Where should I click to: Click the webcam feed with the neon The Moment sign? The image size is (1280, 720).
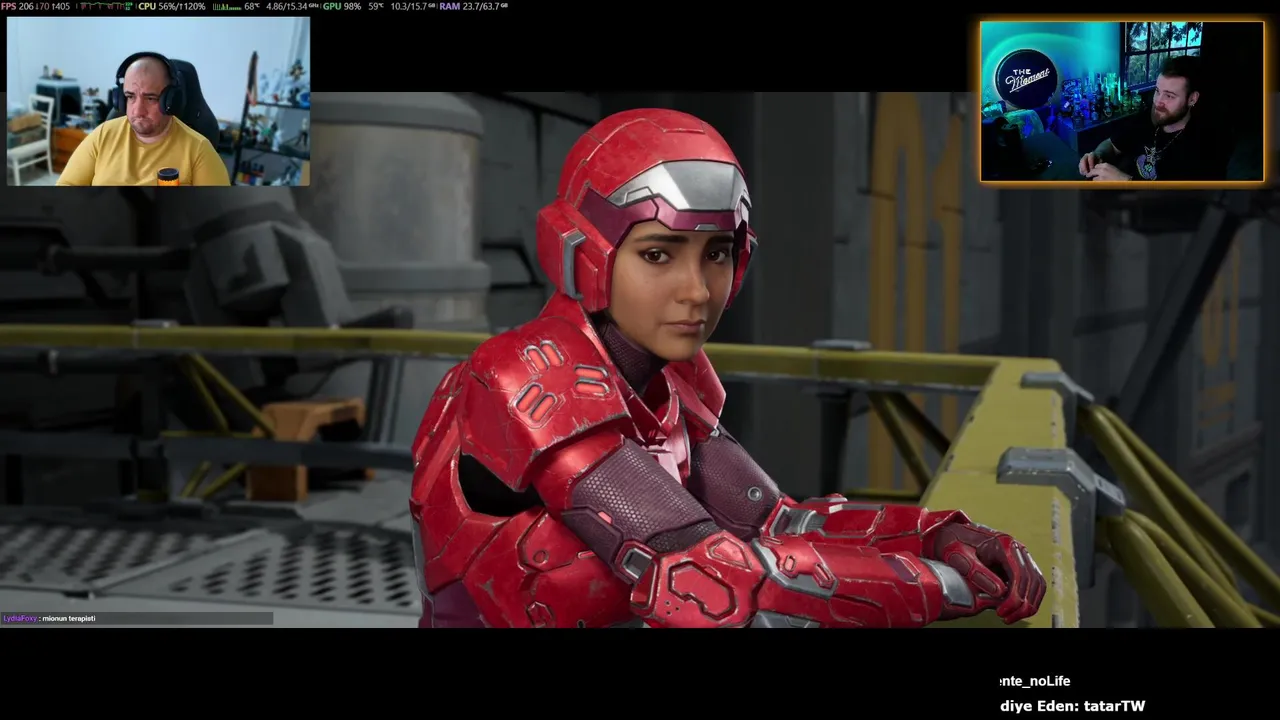(1122, 101)
